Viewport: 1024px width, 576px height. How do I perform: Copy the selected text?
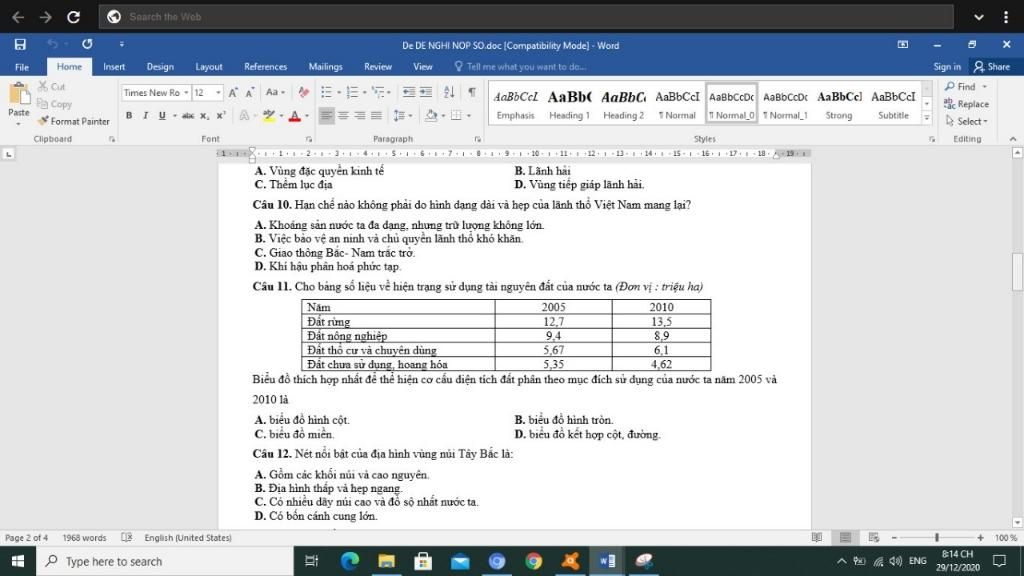pos(54,104)
